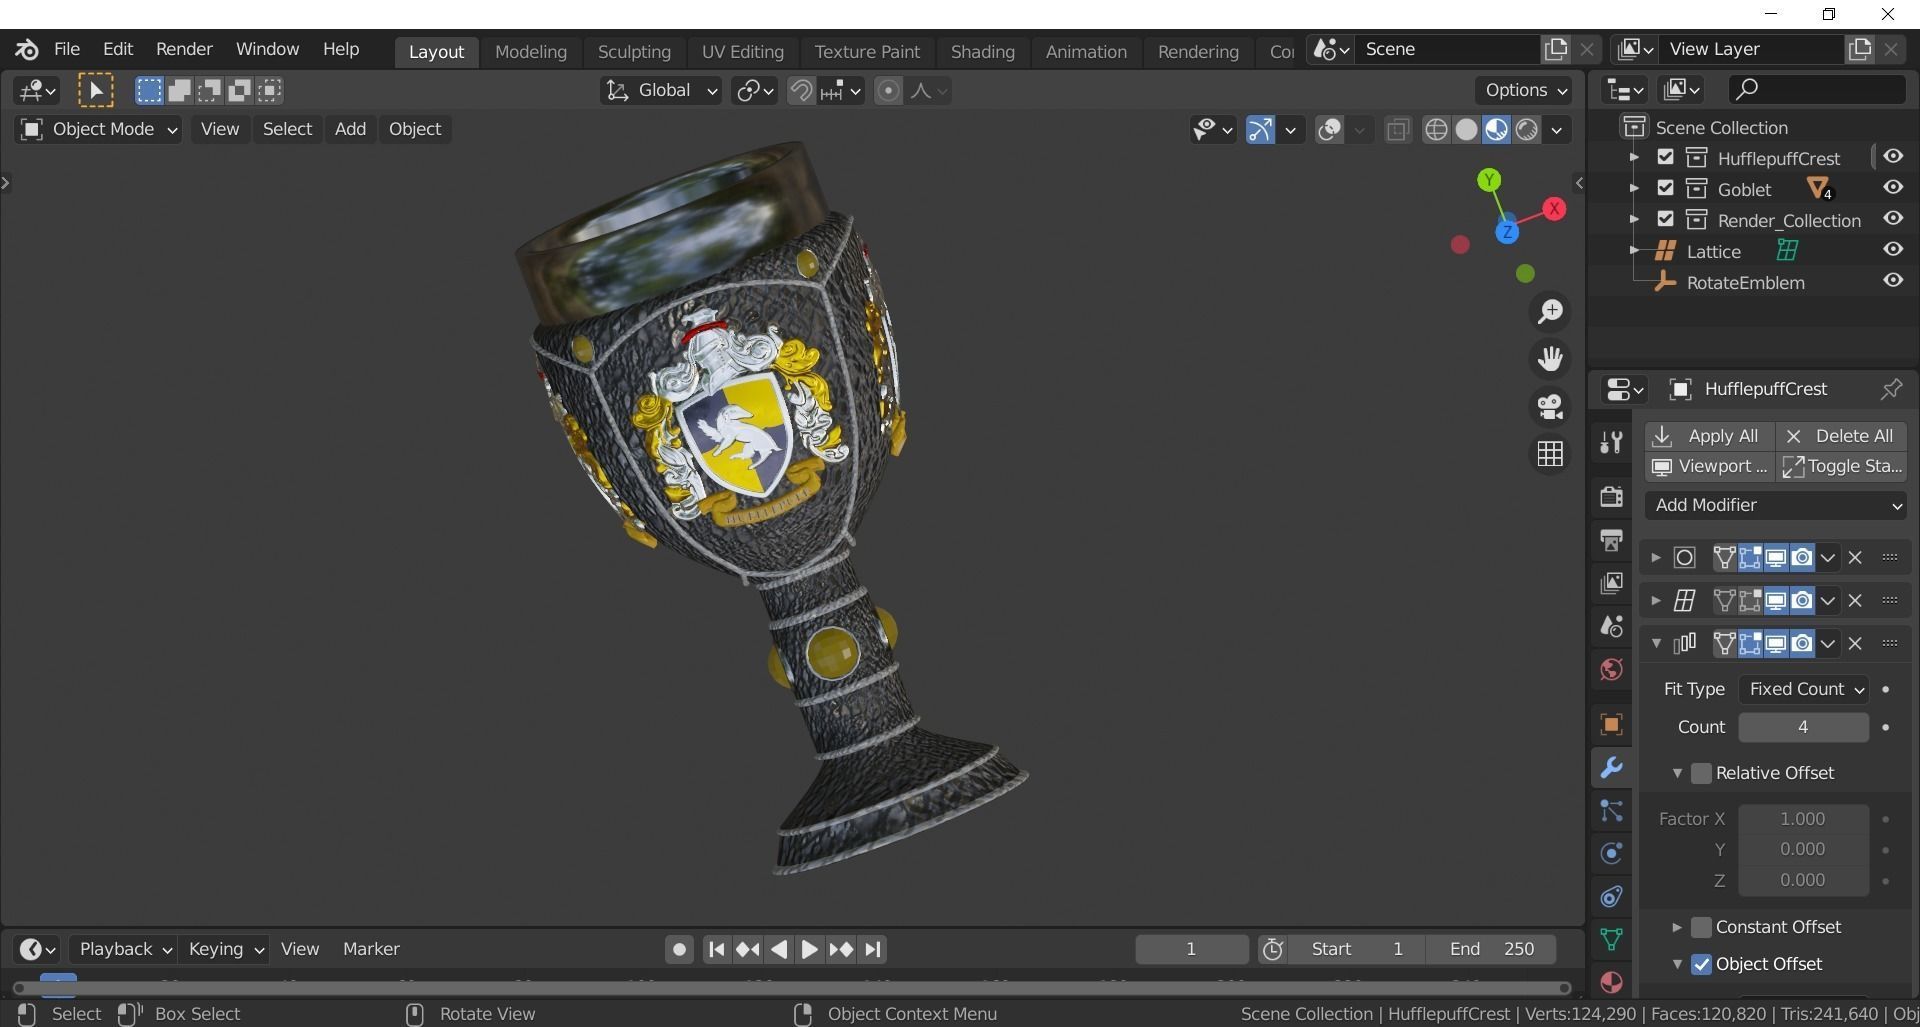Toggle snapping magnet icon
The width and height of the screenshot is (1920, 1027).
[x=801, y=91]
